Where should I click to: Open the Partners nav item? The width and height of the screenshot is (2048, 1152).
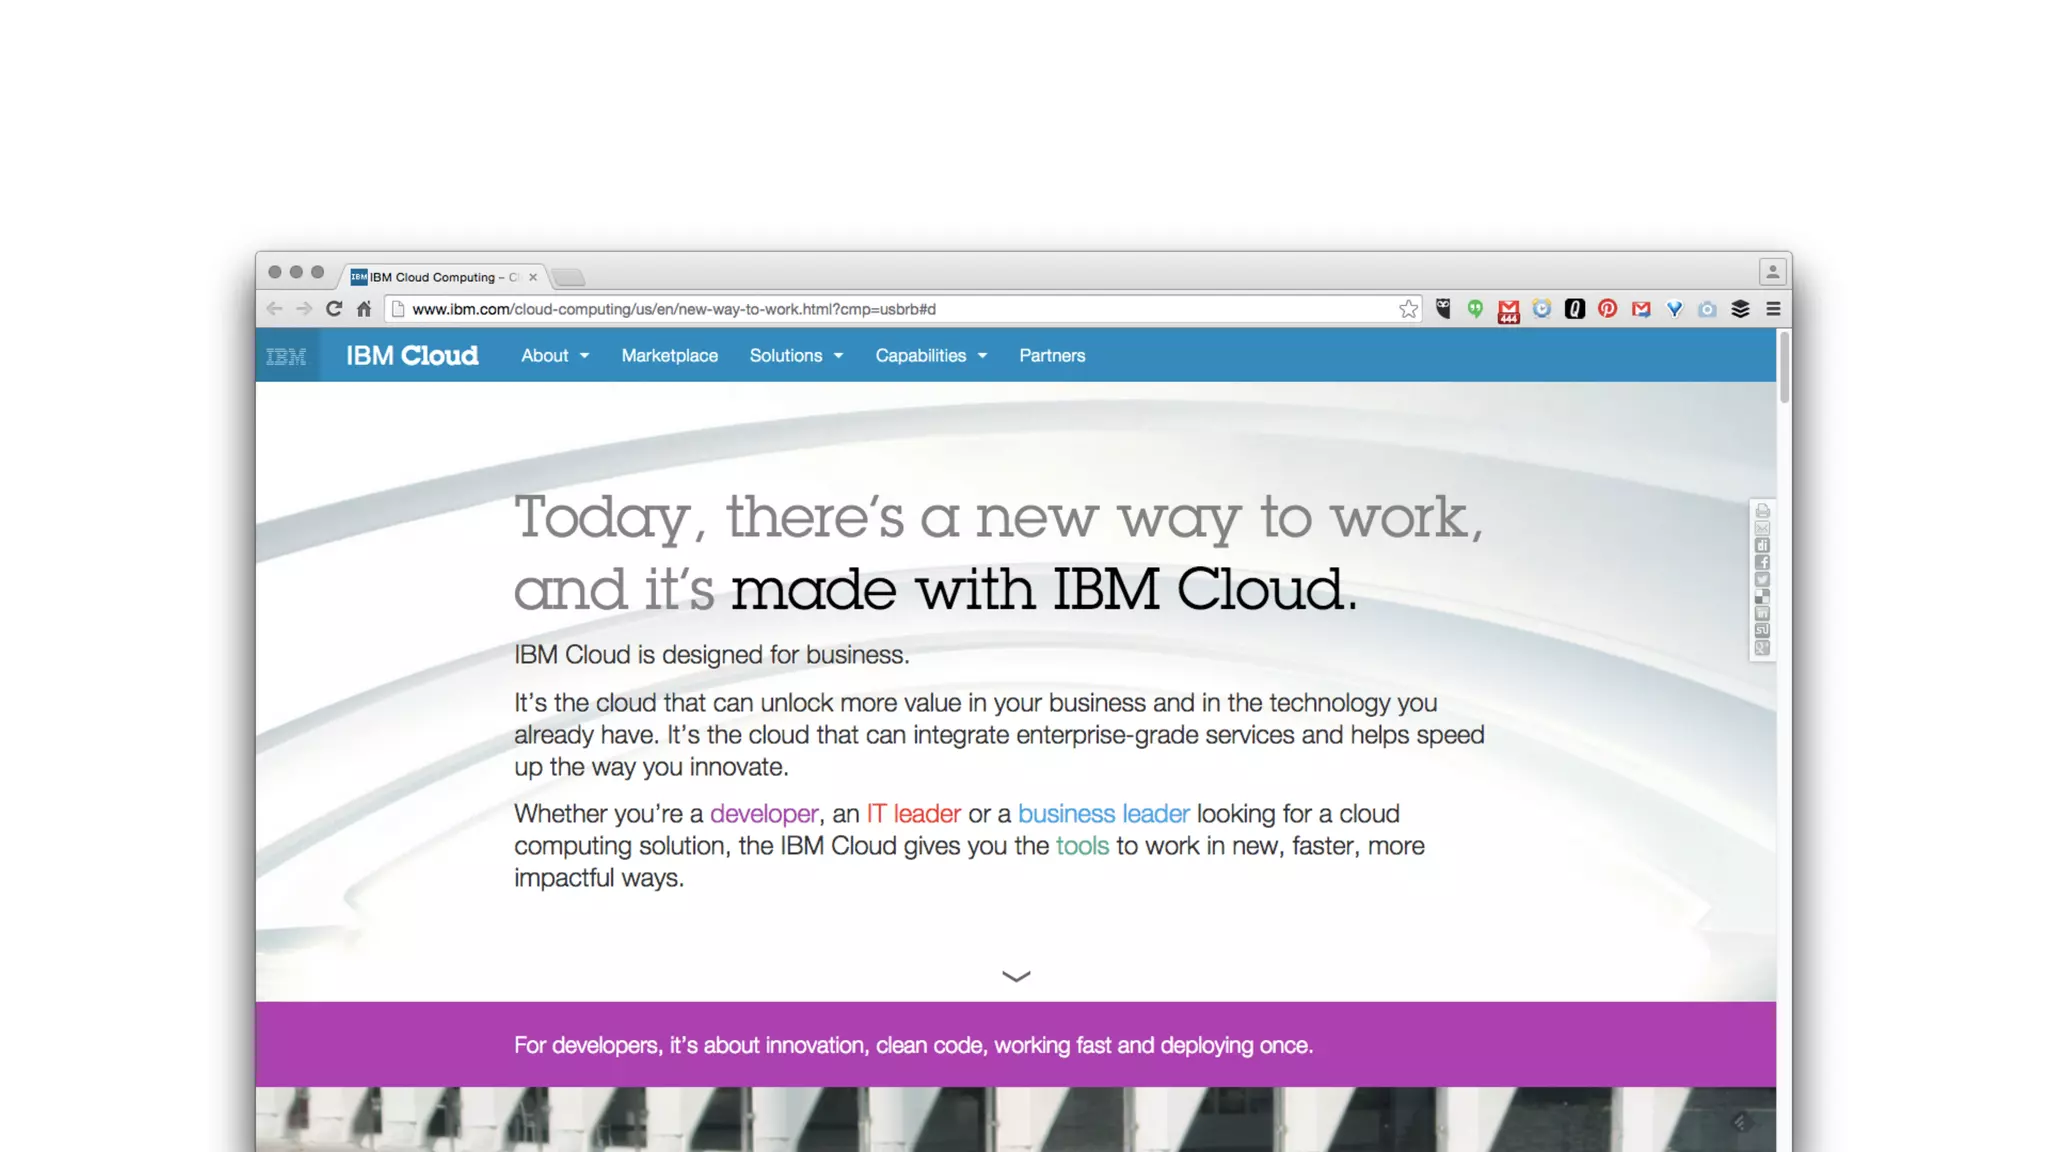click(x=1052, y=356)
